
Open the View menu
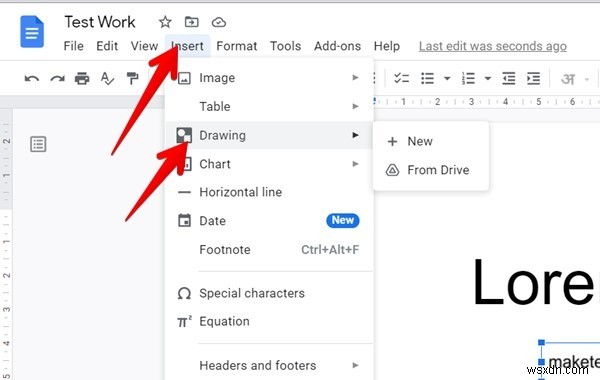tap(144, 46)
